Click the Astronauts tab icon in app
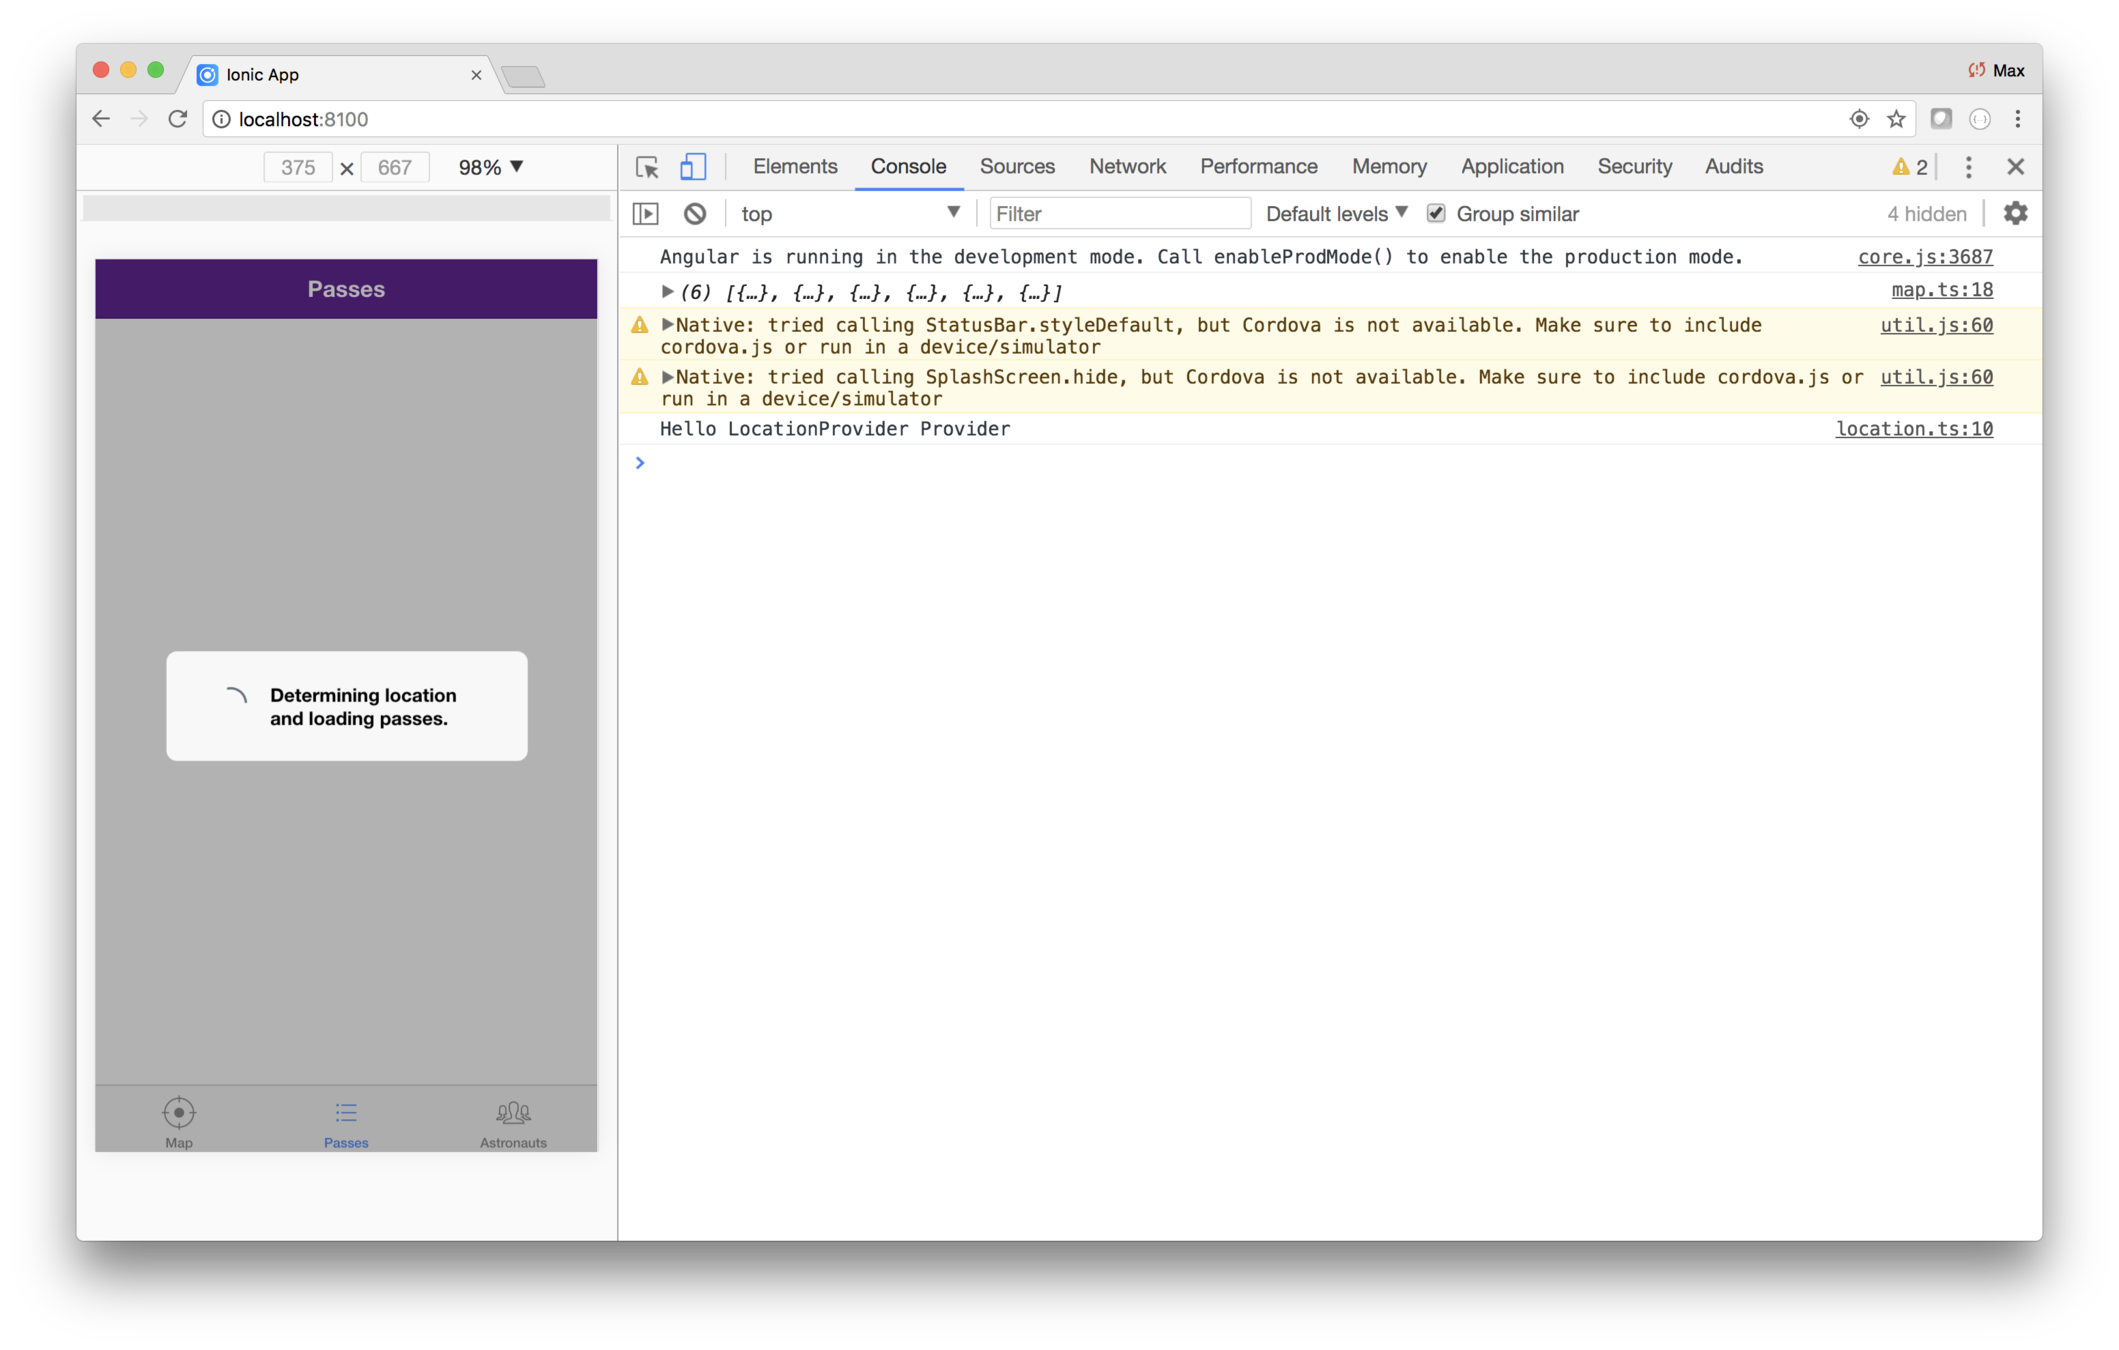The image size is (2119, 1350). coord(513,1113)
